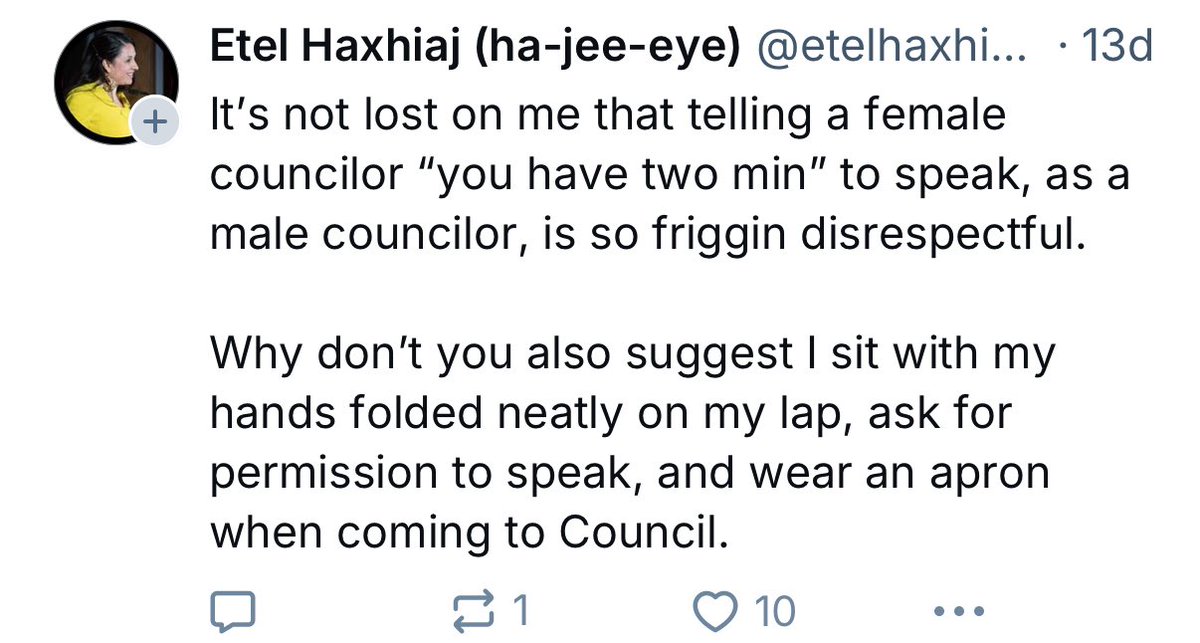Viewport: 1200px width, 643px height.
Task: Open the @etelhaxhi... handle link
Action: tap(895, 47)
